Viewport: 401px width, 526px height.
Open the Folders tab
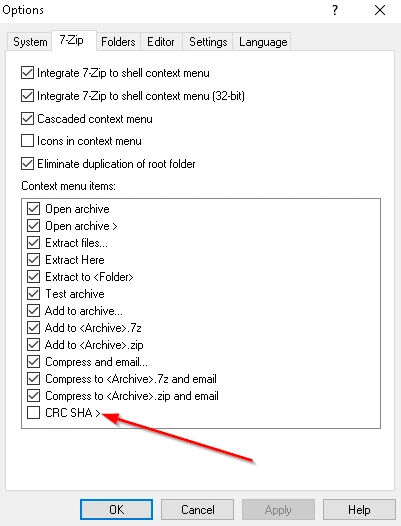[x=118, y=42]
